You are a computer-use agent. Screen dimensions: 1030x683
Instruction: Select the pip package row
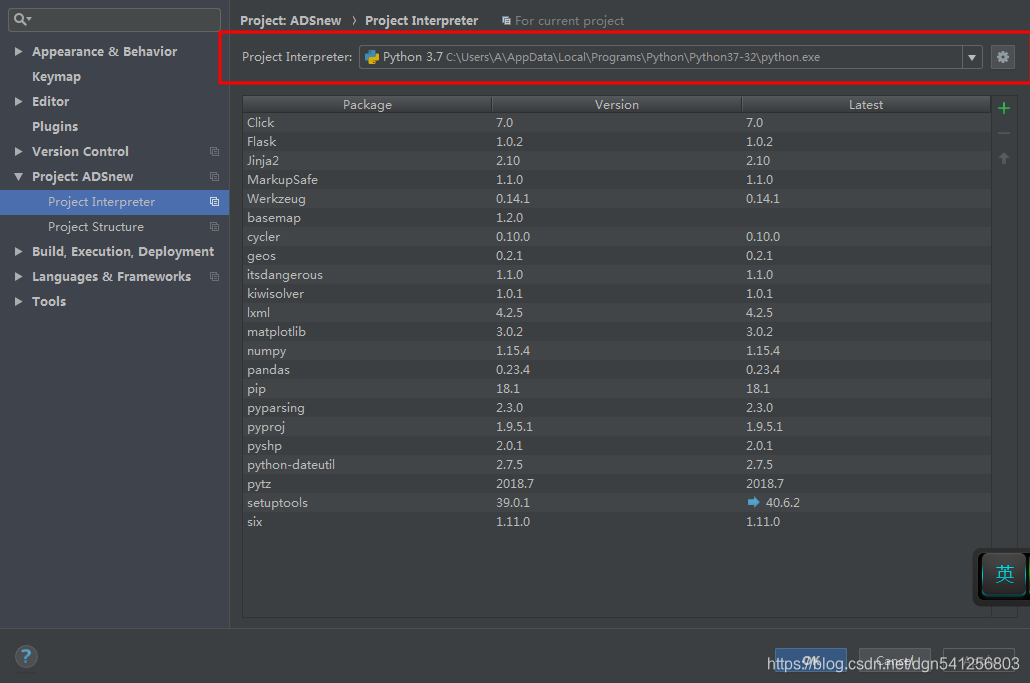click(616, 389)
